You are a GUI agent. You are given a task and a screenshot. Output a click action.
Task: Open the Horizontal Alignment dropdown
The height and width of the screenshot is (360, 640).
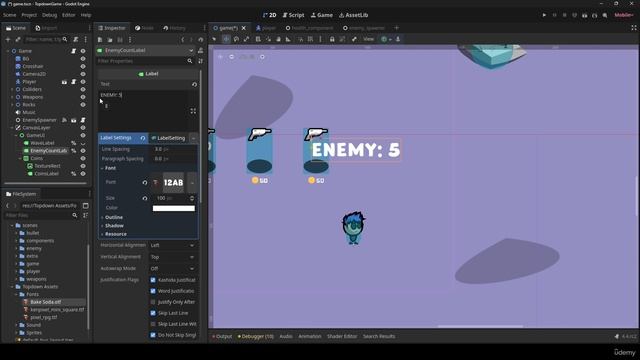pyautogui.click(x=172, y=245)
